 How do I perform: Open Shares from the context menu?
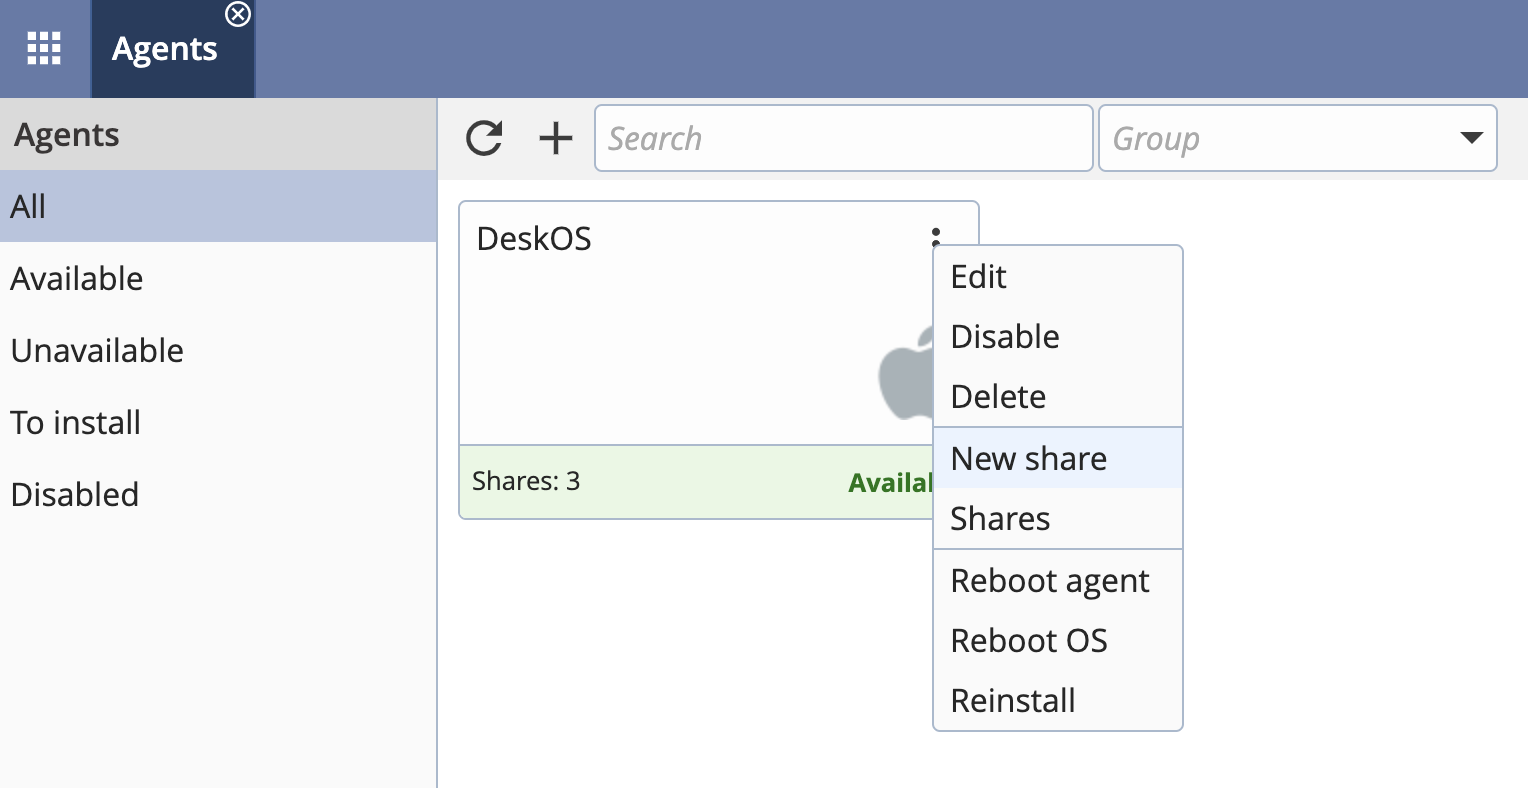(x=999, y=518)
